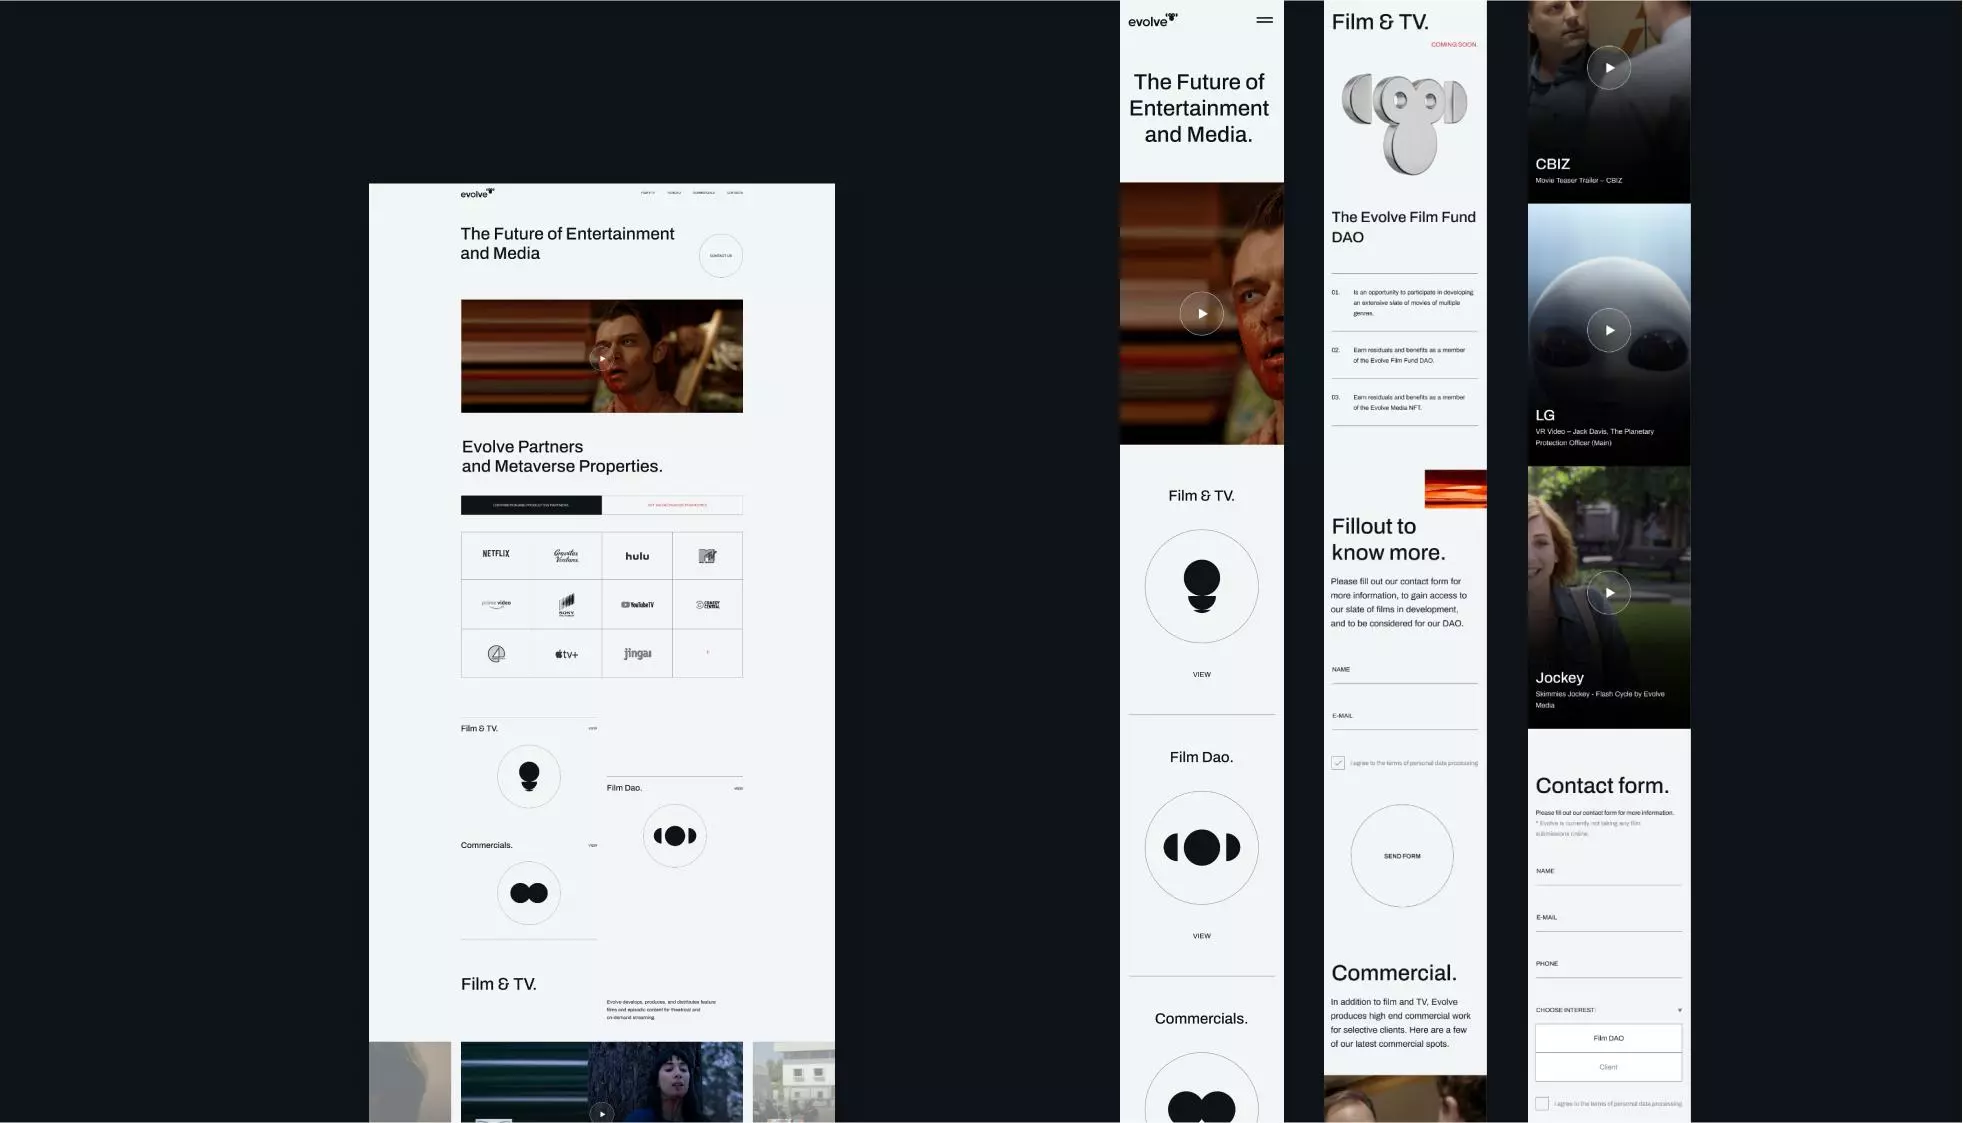Open the hamburger menu in mobile header
The height and width of the screenshot is (1123, 1963).
1264,20
